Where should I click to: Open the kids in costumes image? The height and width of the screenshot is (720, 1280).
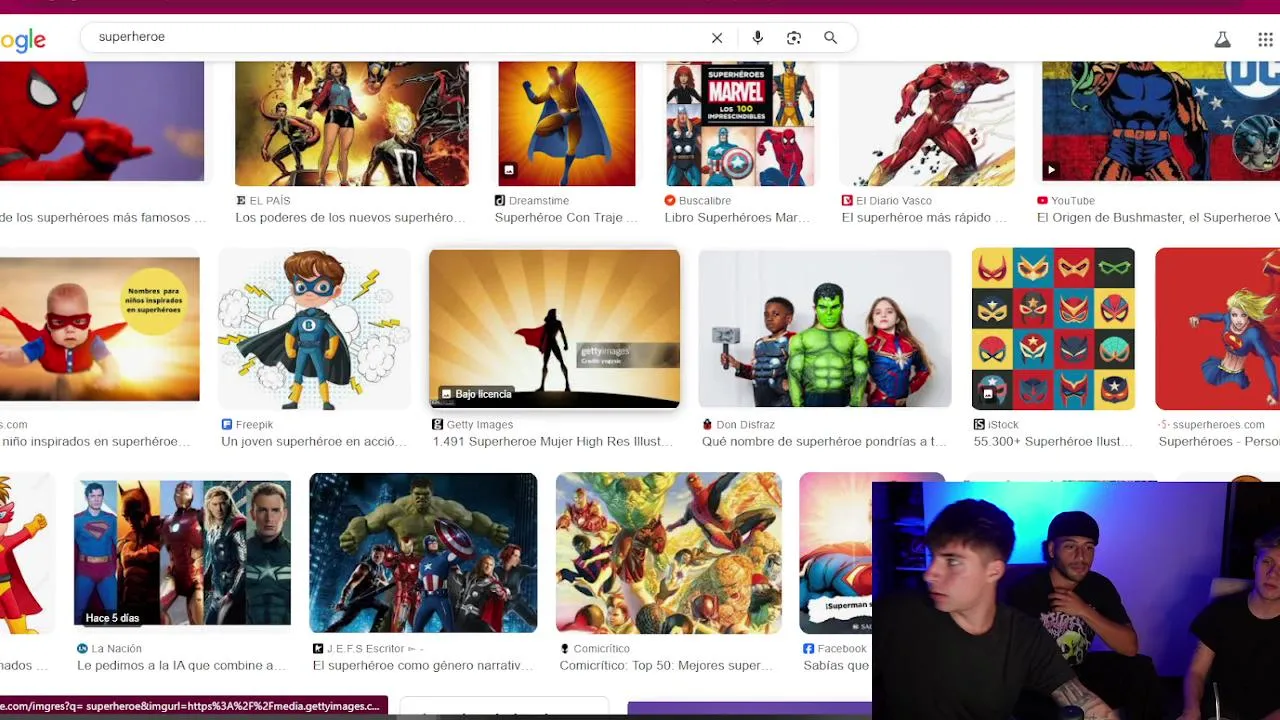click(x=824, y=329)
